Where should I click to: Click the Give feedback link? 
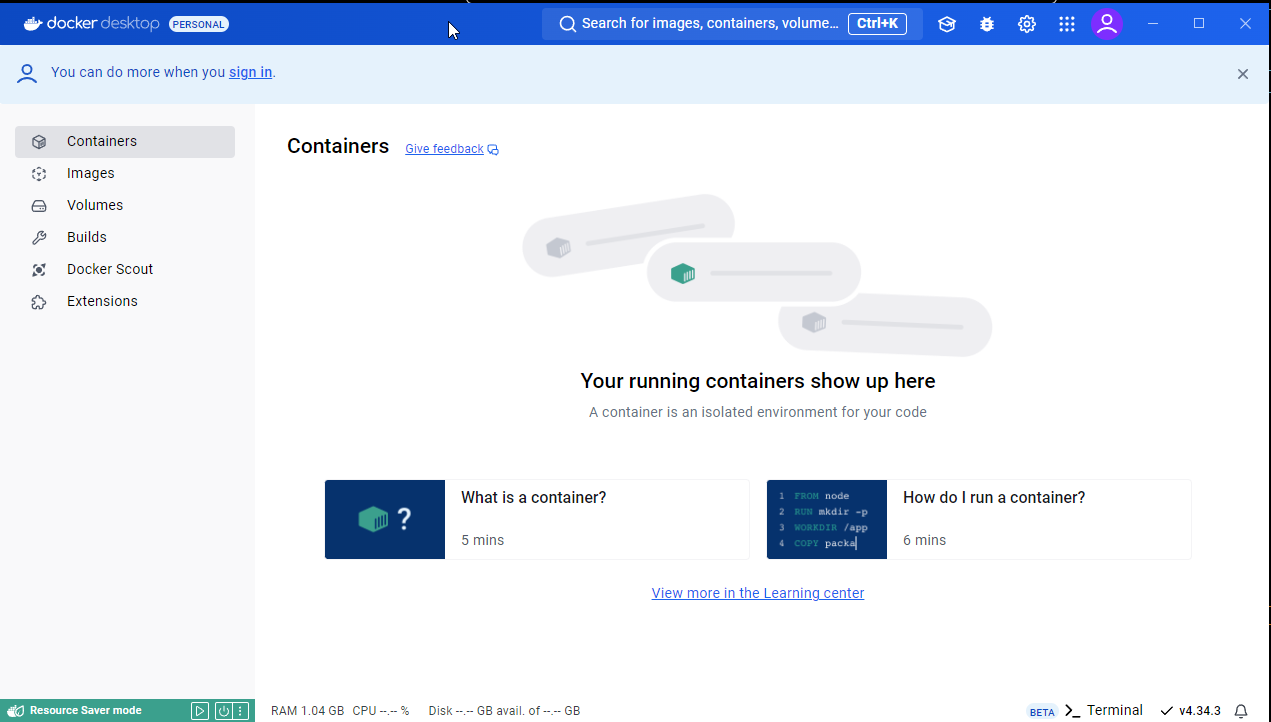tap(444, 149)
